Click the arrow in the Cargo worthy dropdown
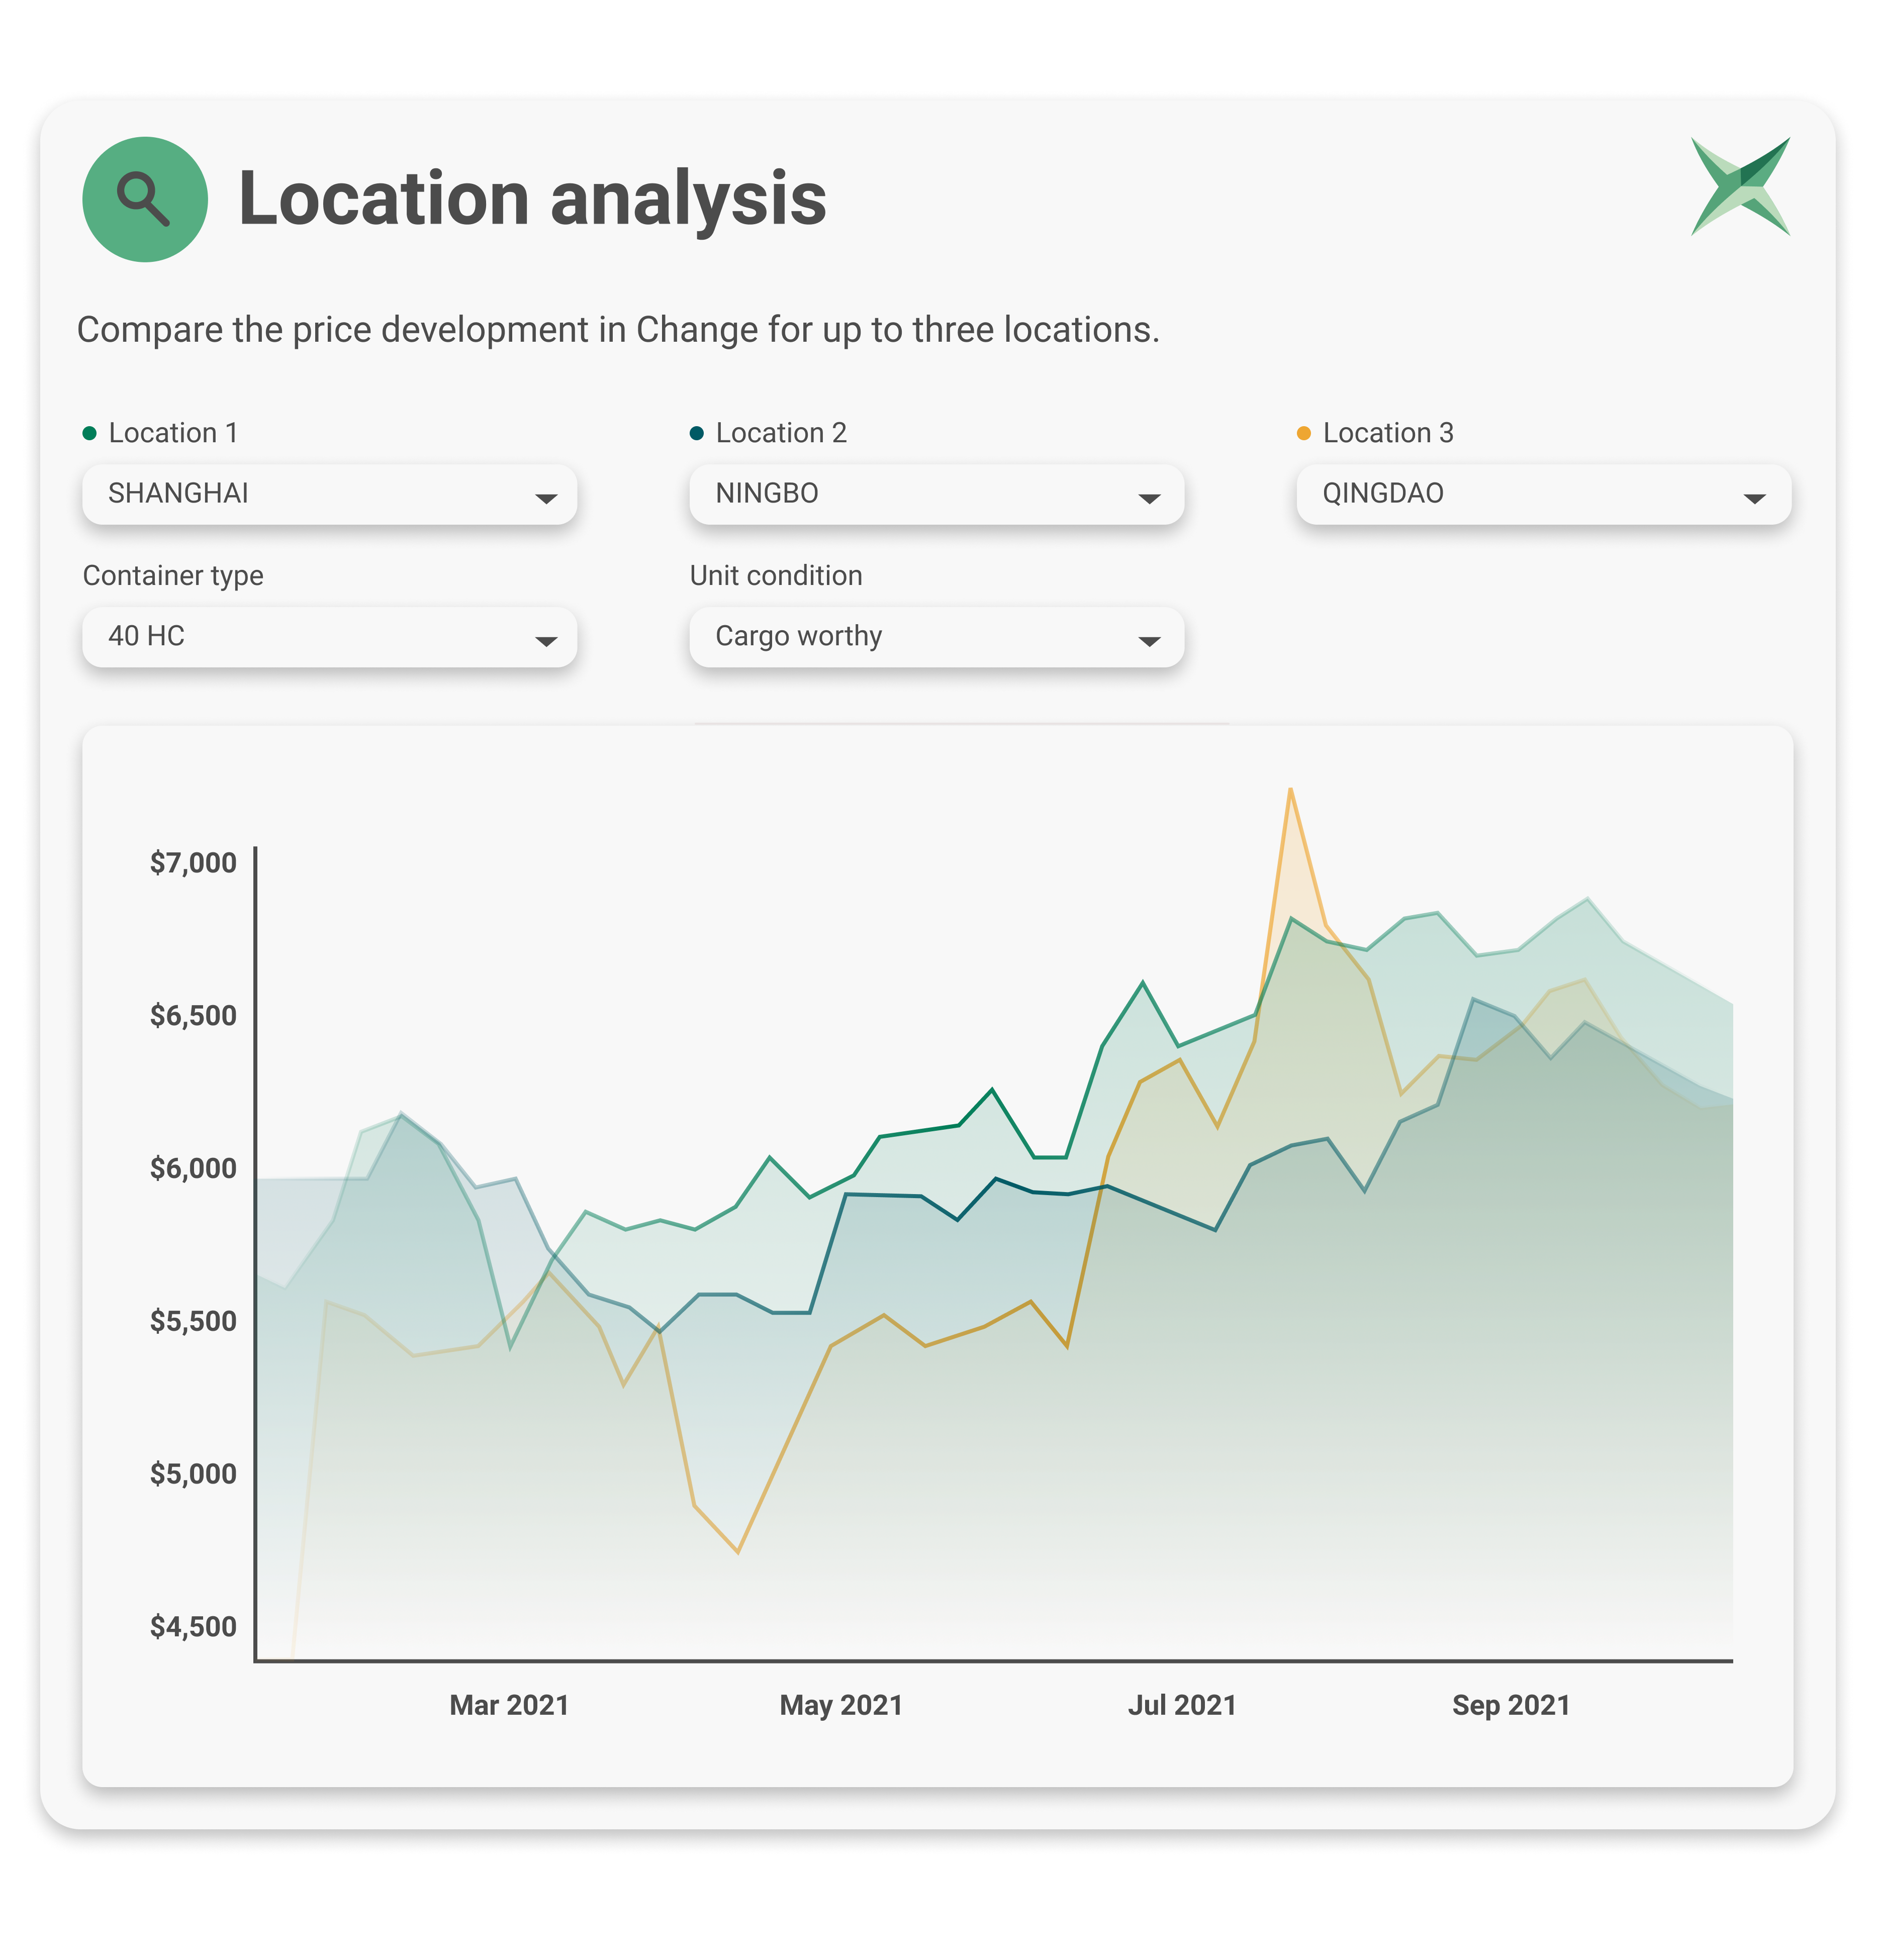The image size is (1878, 1960). click(x=1149, y=641)
